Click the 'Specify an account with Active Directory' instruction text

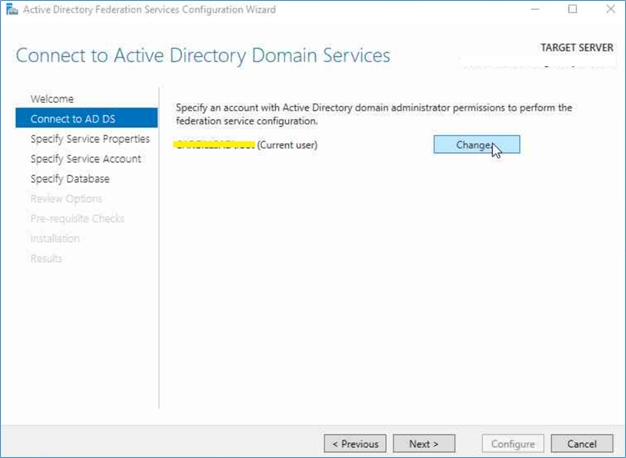coord(374,114)
